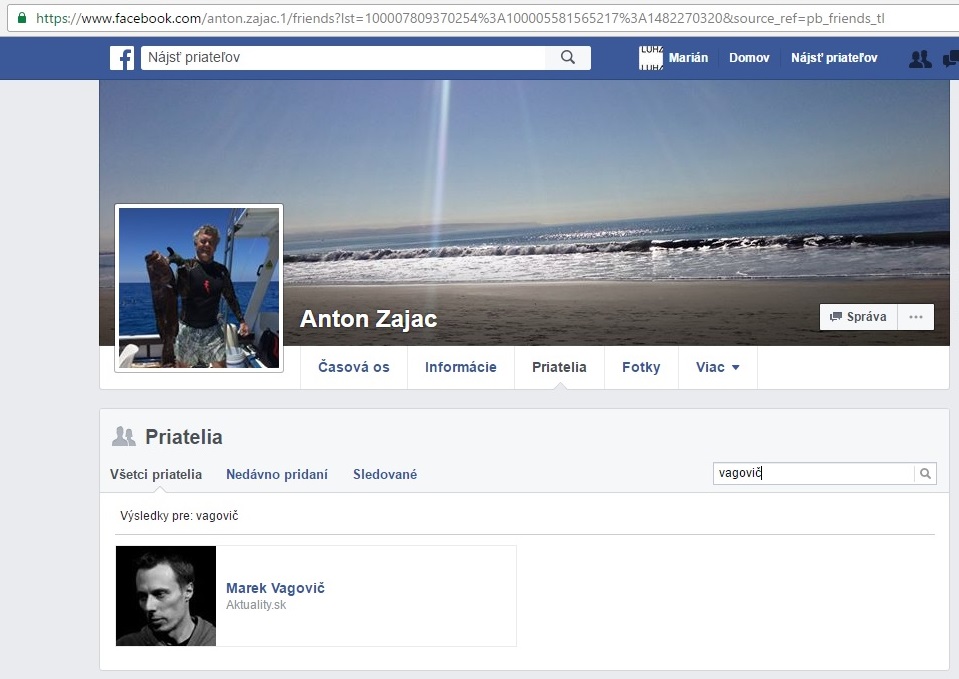The image size is (959, 679).
Task: Open the messages icon at top right
Action: pyautogui.click(x=950, y=58)
